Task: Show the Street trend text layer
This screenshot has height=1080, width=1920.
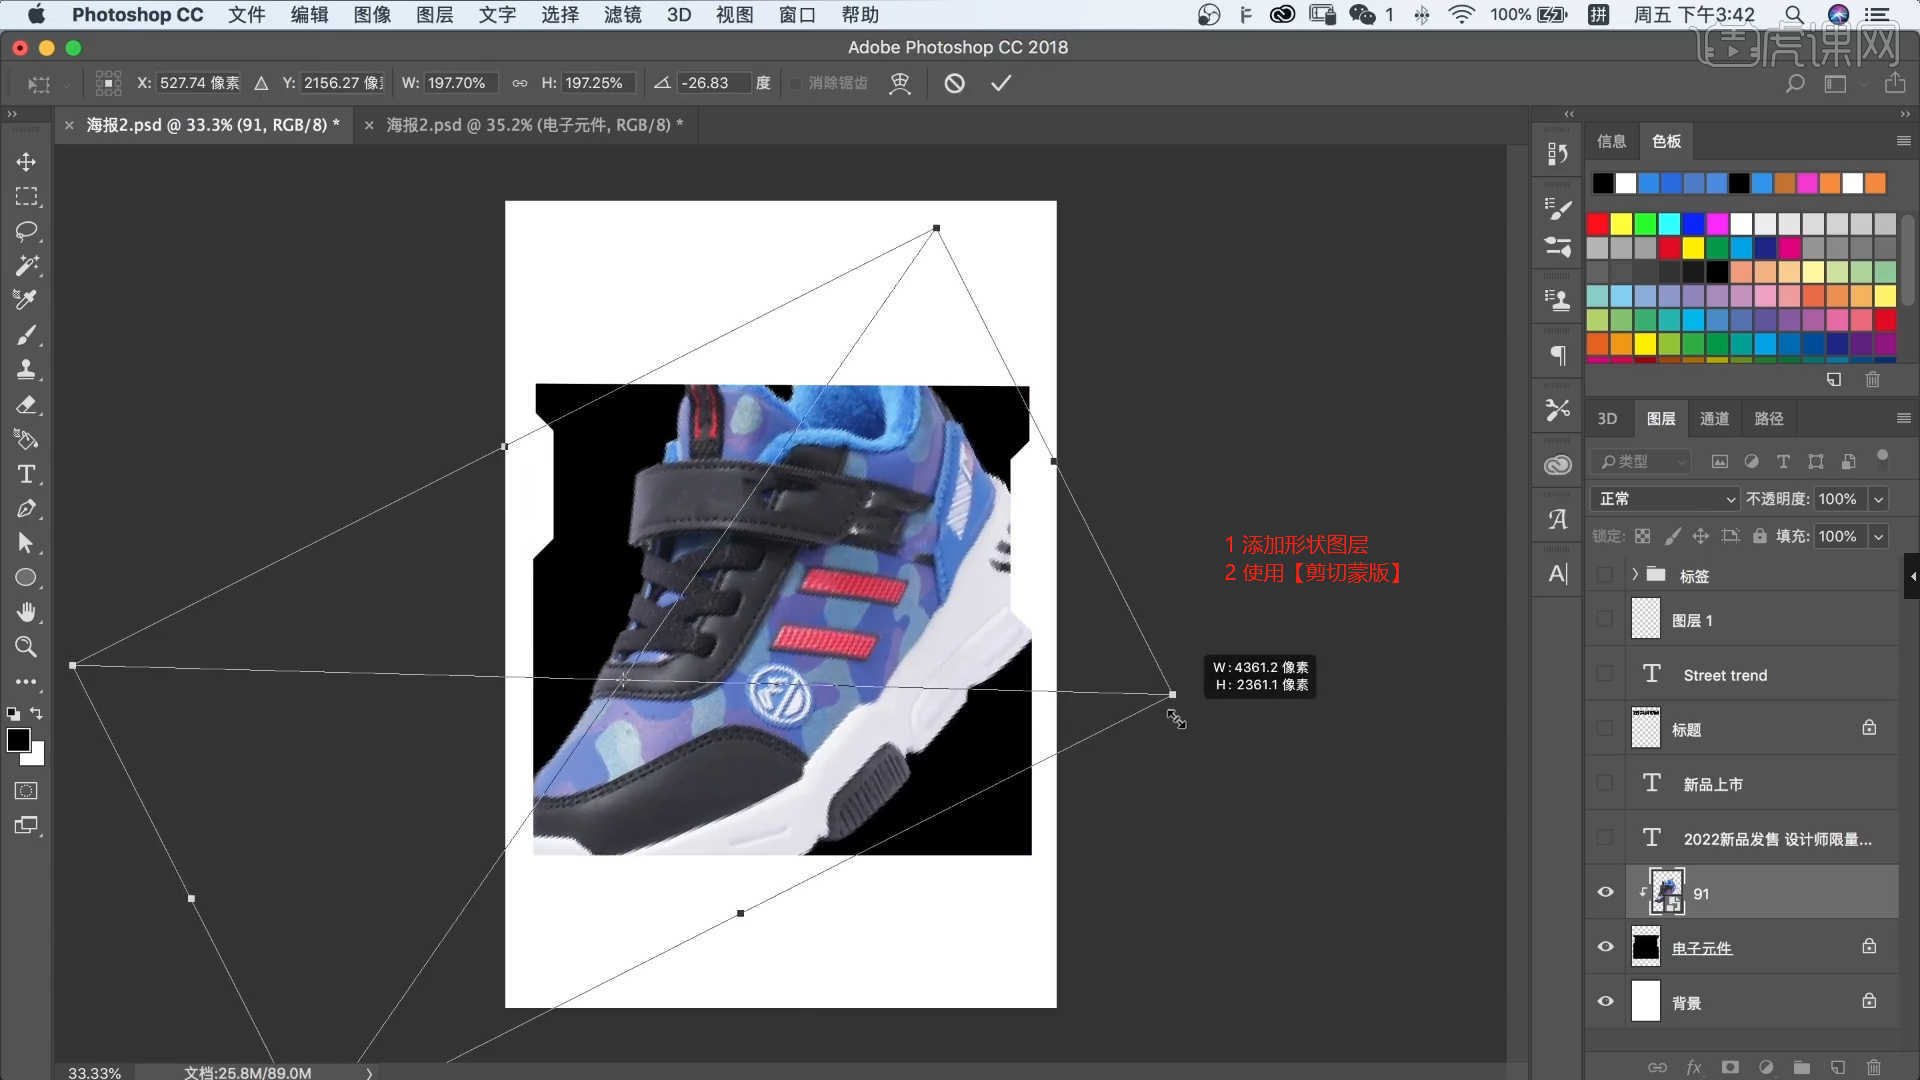Action: pyautogui.click(x=1605, y=674)
